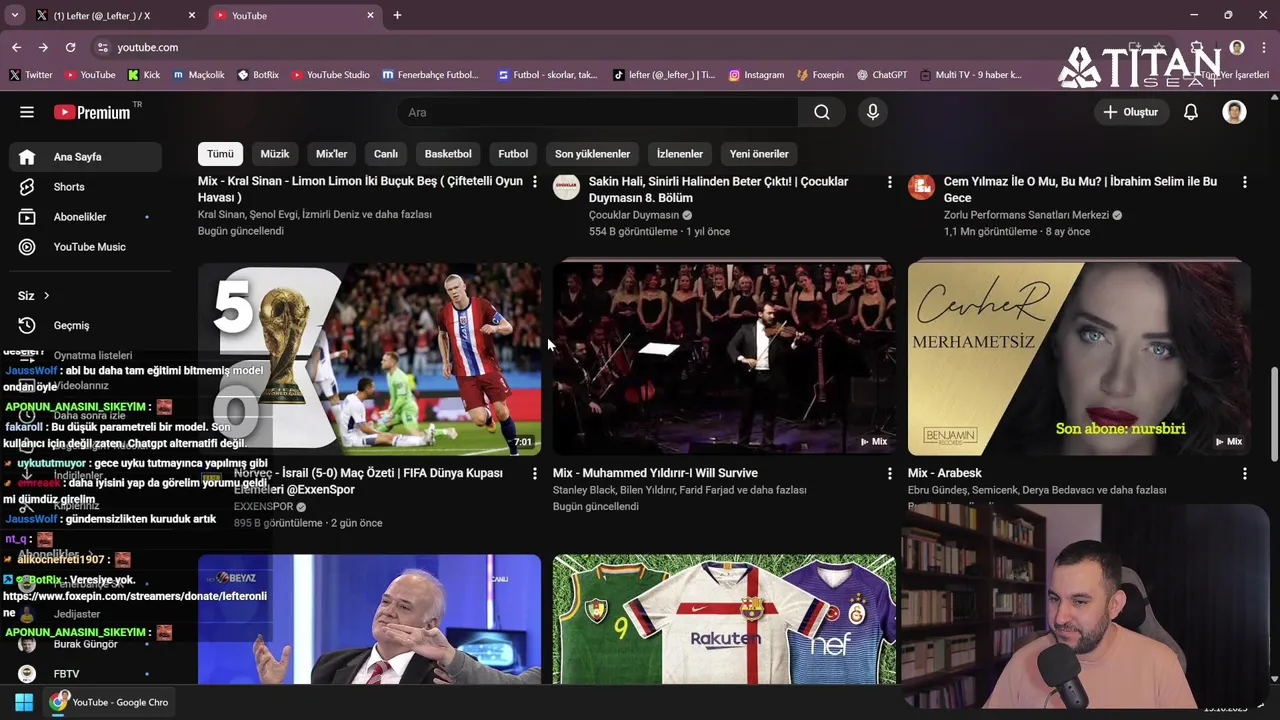View site information icon in address bar
The image size is (1280, 720).
click(x=102, y=47)
